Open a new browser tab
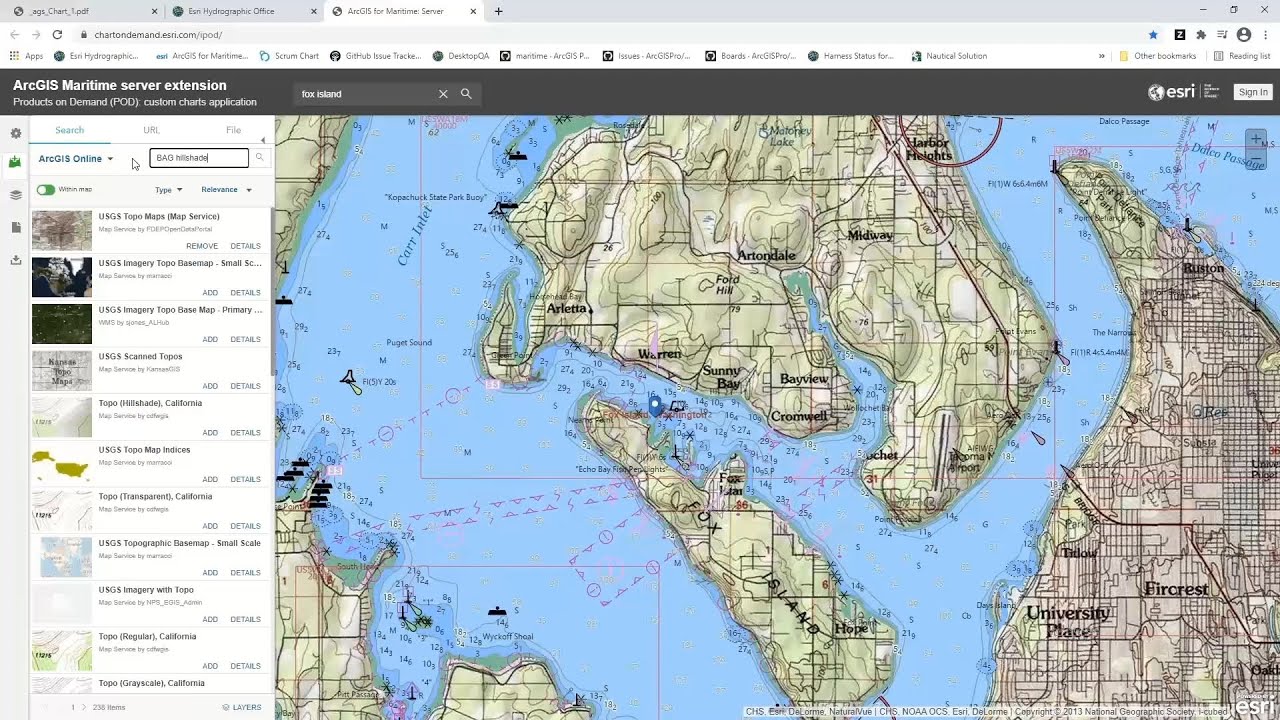Screen dimensions: 1280x720 click(x=499, y=11)
